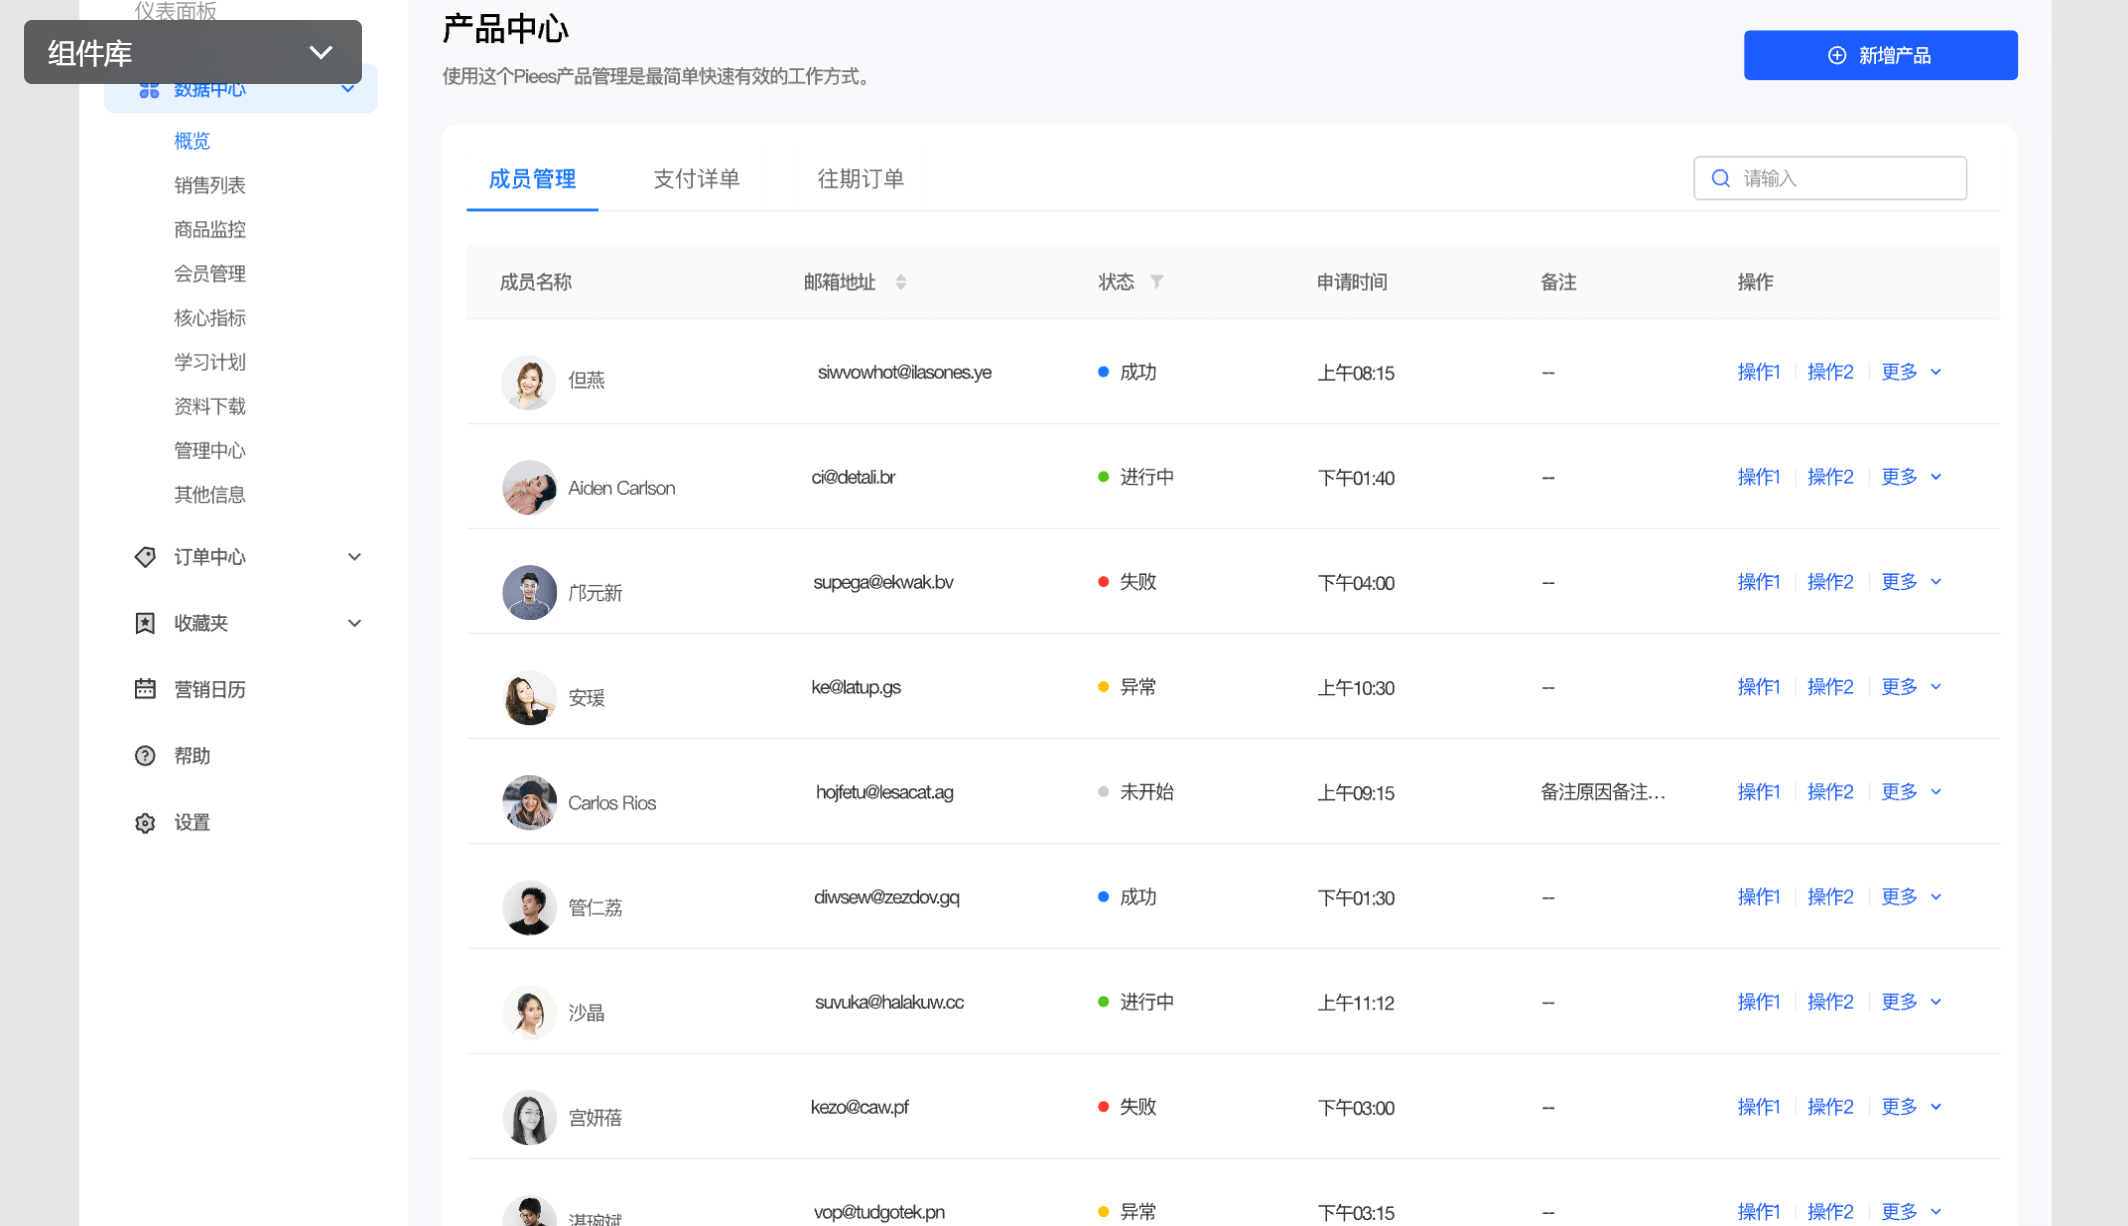
Task: Switch to the 成员管理 tab
Action: [532, 179]
